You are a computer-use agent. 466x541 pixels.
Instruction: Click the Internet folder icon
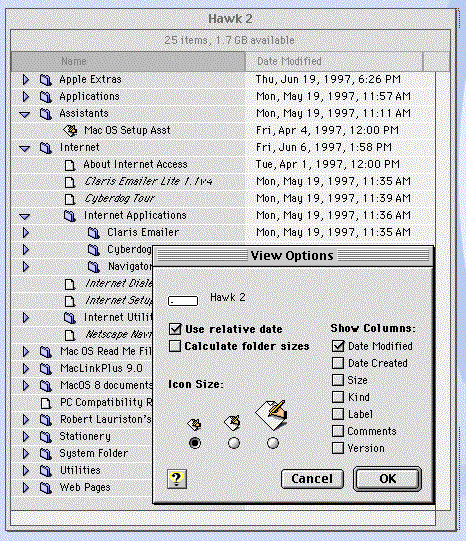pos(46,148)
